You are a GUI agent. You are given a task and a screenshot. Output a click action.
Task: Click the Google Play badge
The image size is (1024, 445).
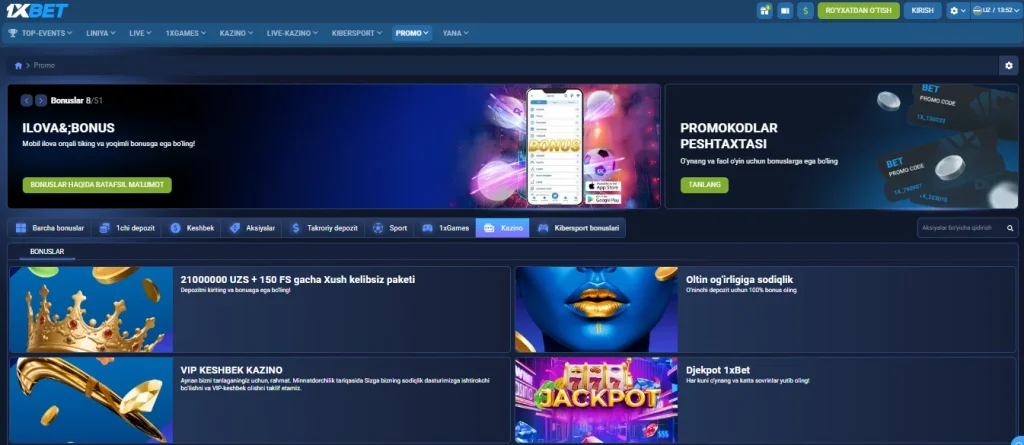click(603, 199)
